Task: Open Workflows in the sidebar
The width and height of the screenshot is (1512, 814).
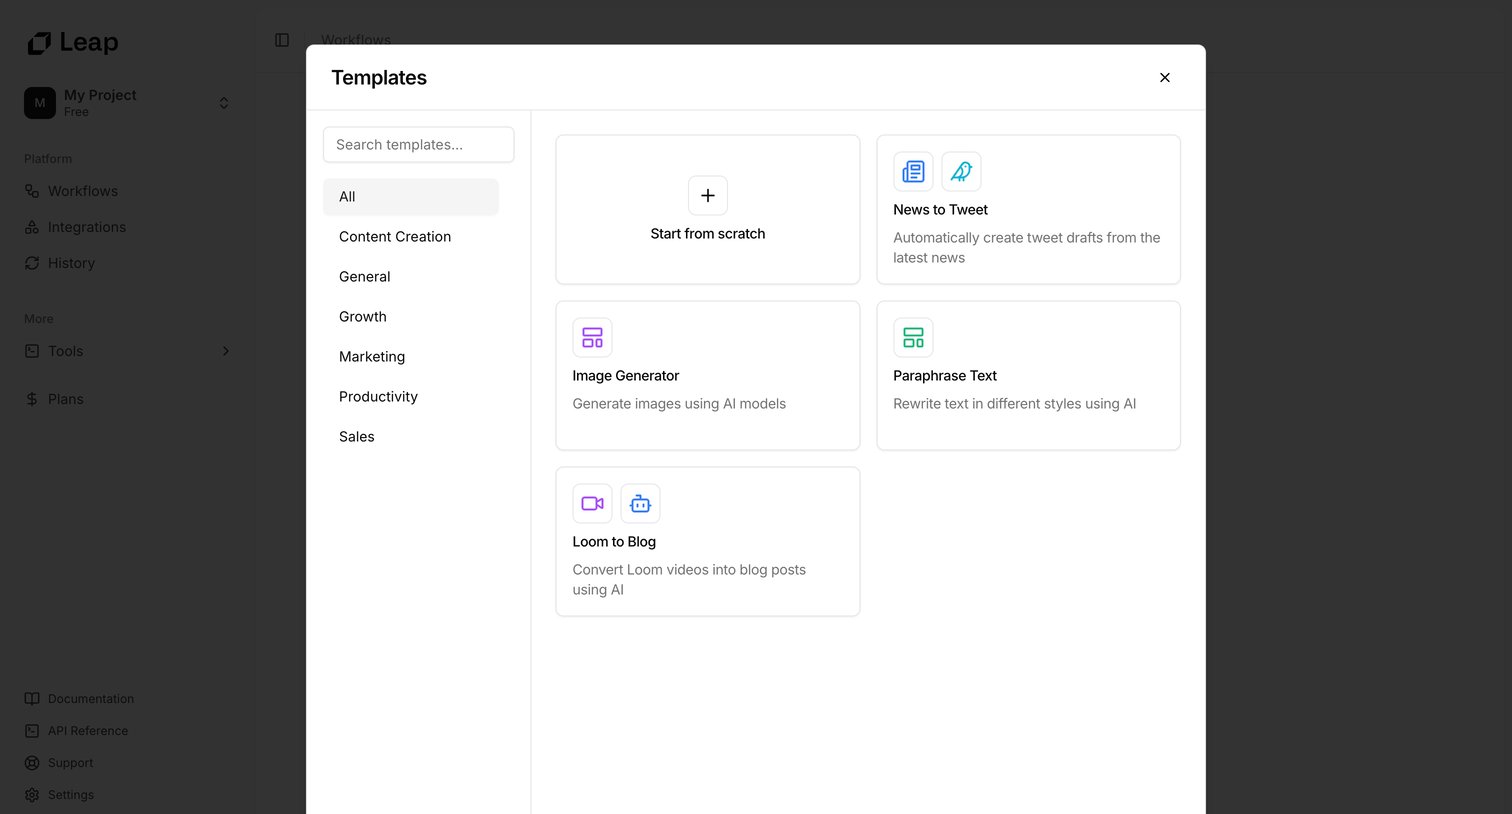Action: 83,191
